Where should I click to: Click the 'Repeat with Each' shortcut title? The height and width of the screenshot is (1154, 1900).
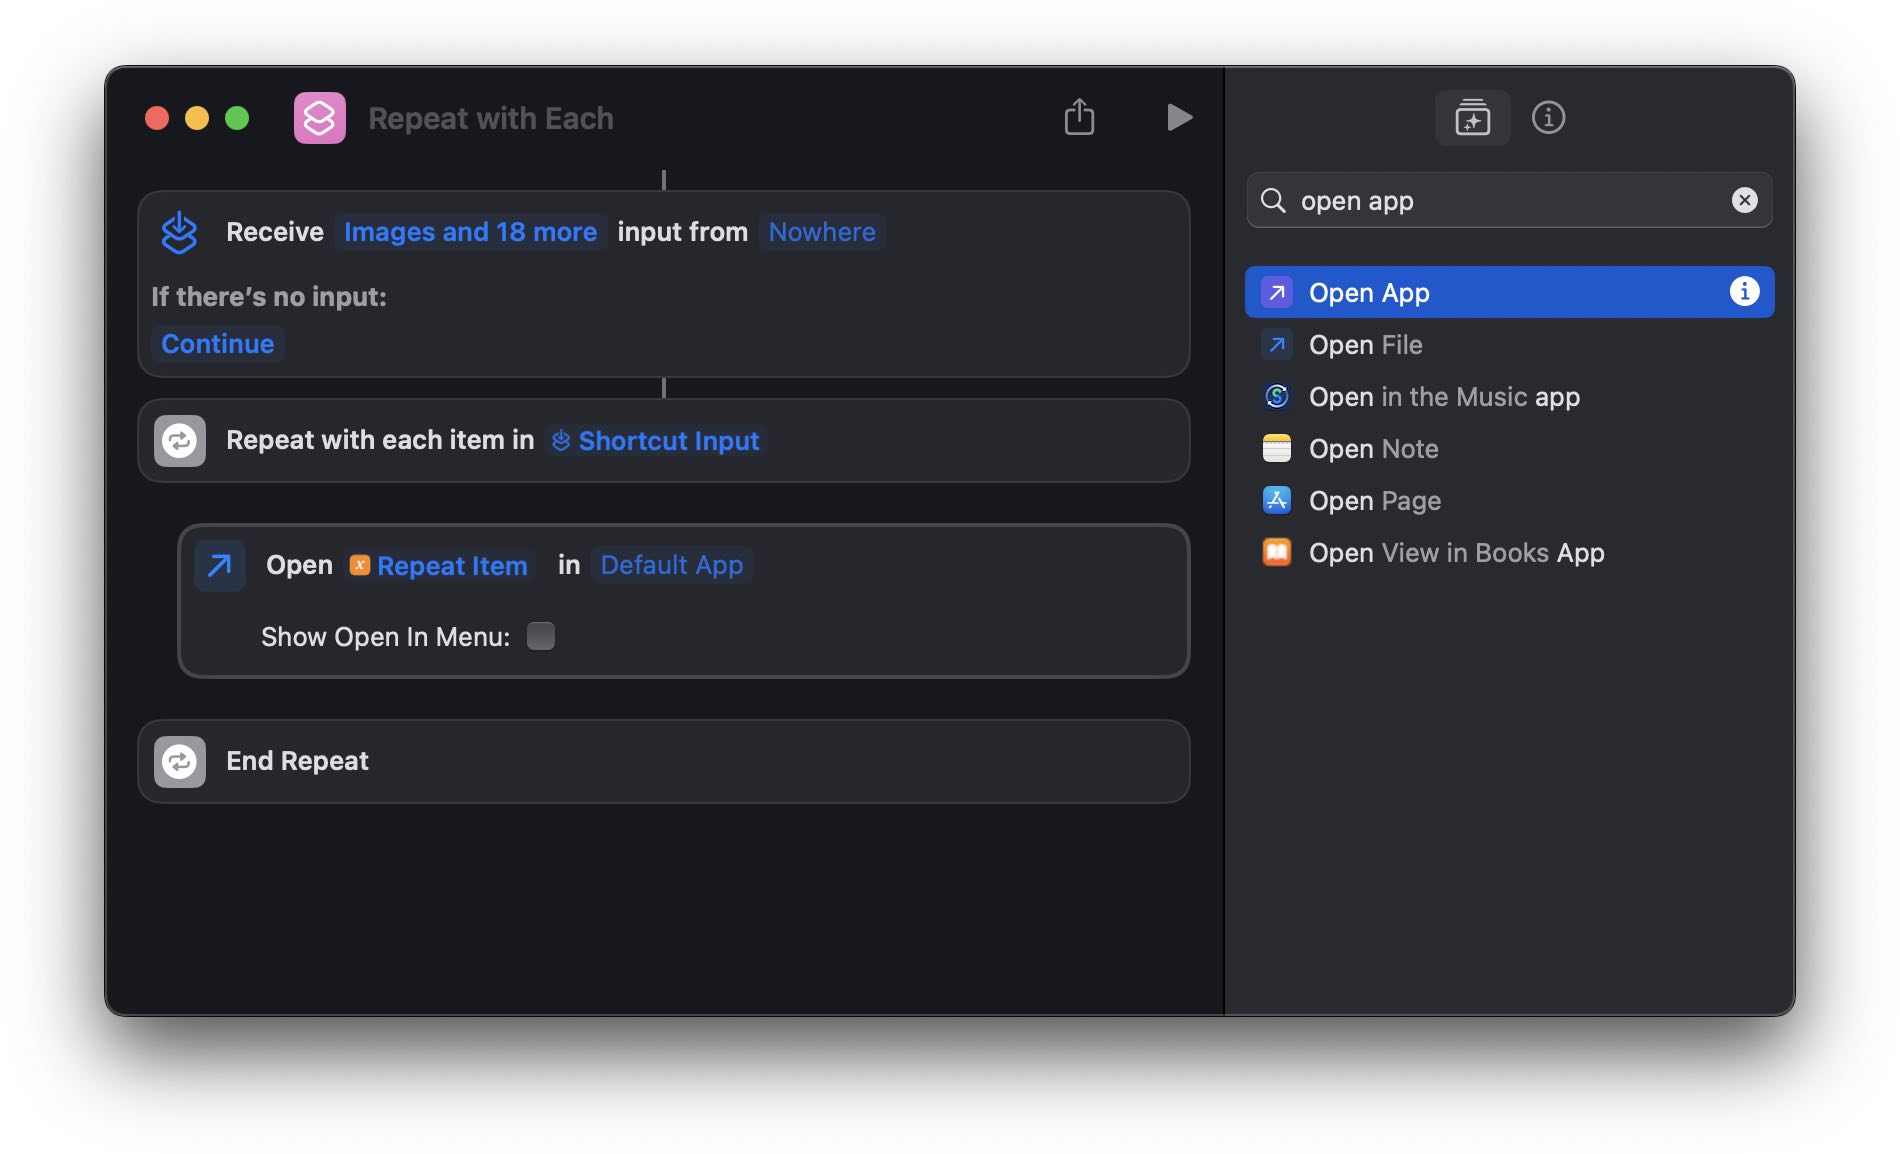(x=491, y=118)
